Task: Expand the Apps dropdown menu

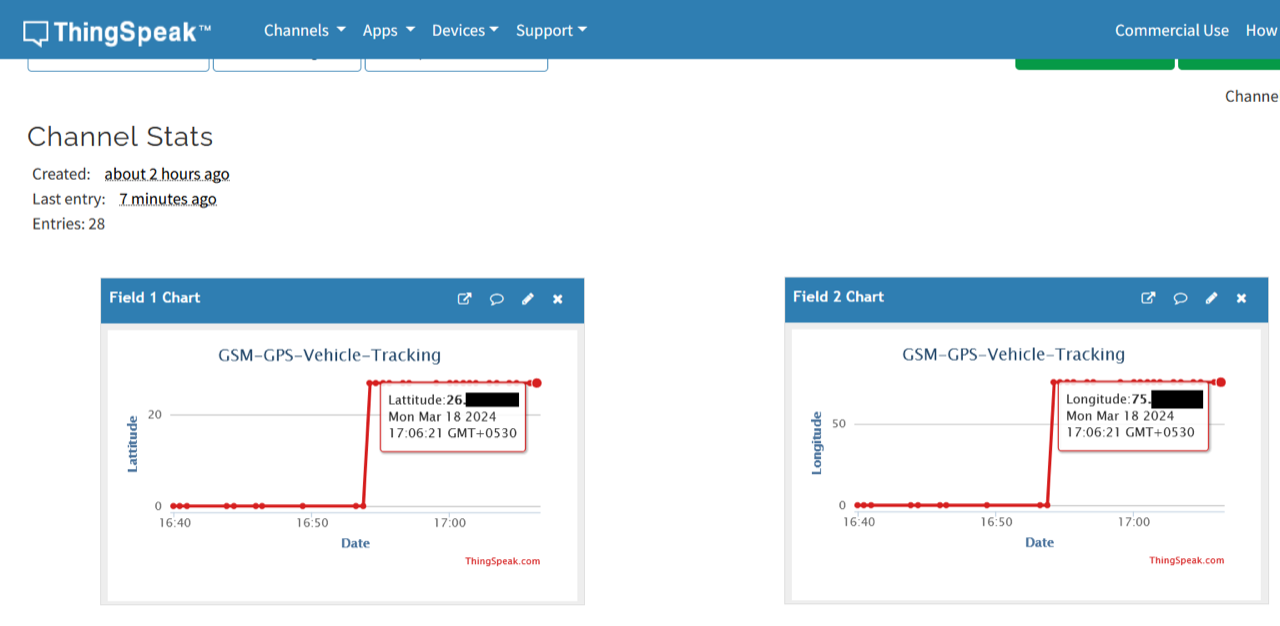Action: (389, 30)
